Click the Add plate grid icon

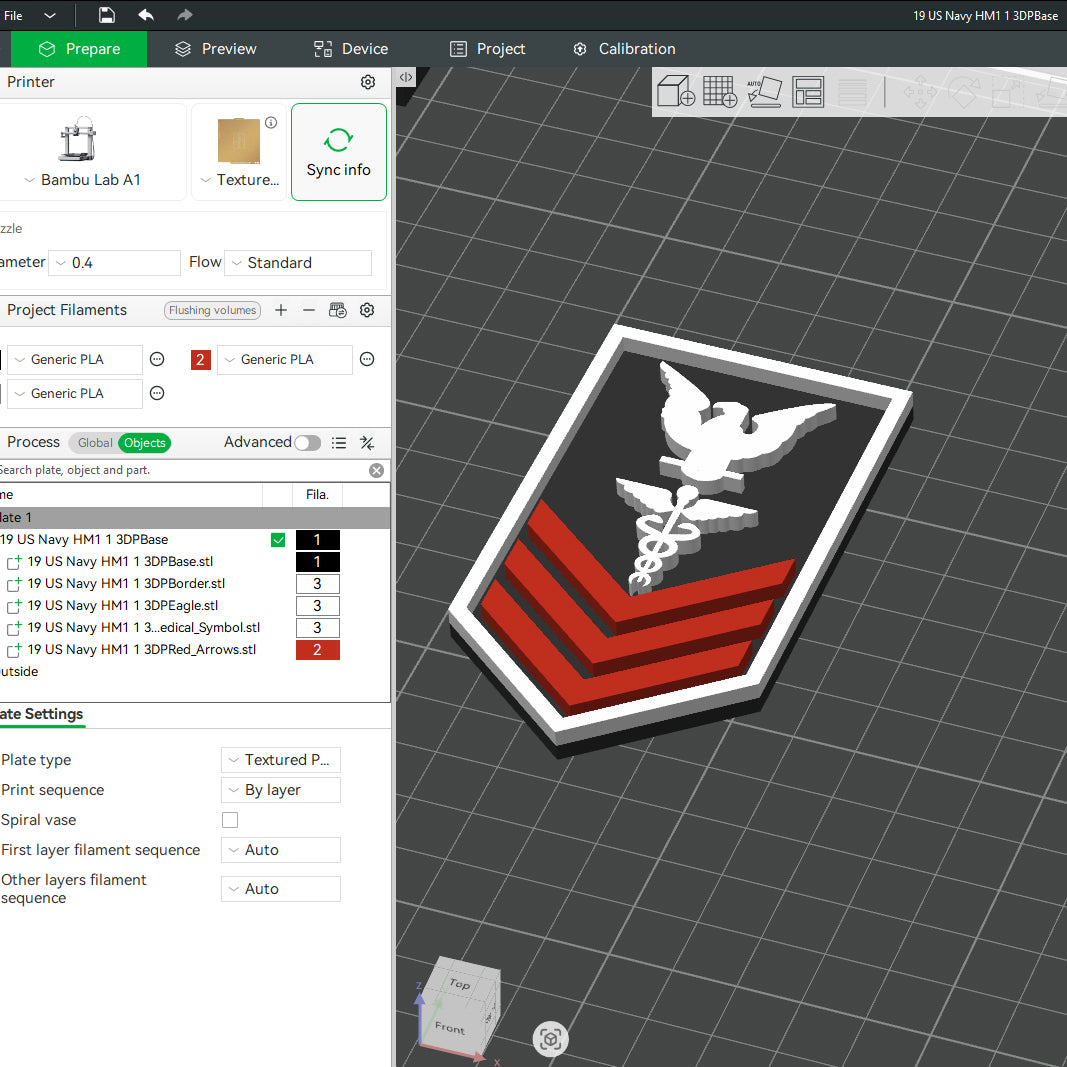pos(720,91)
